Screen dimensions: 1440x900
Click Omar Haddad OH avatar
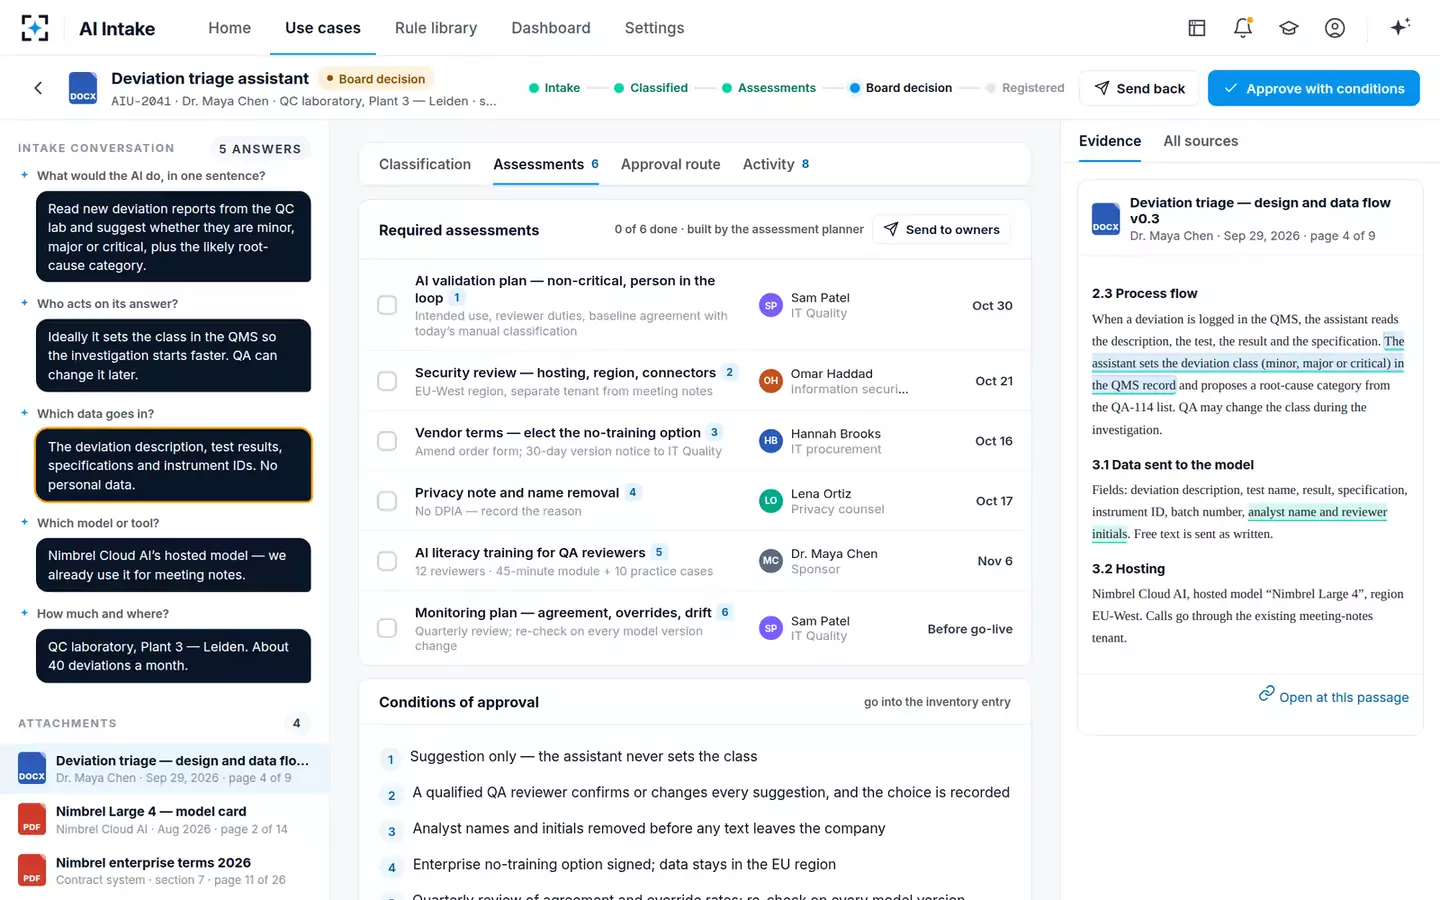770,381
